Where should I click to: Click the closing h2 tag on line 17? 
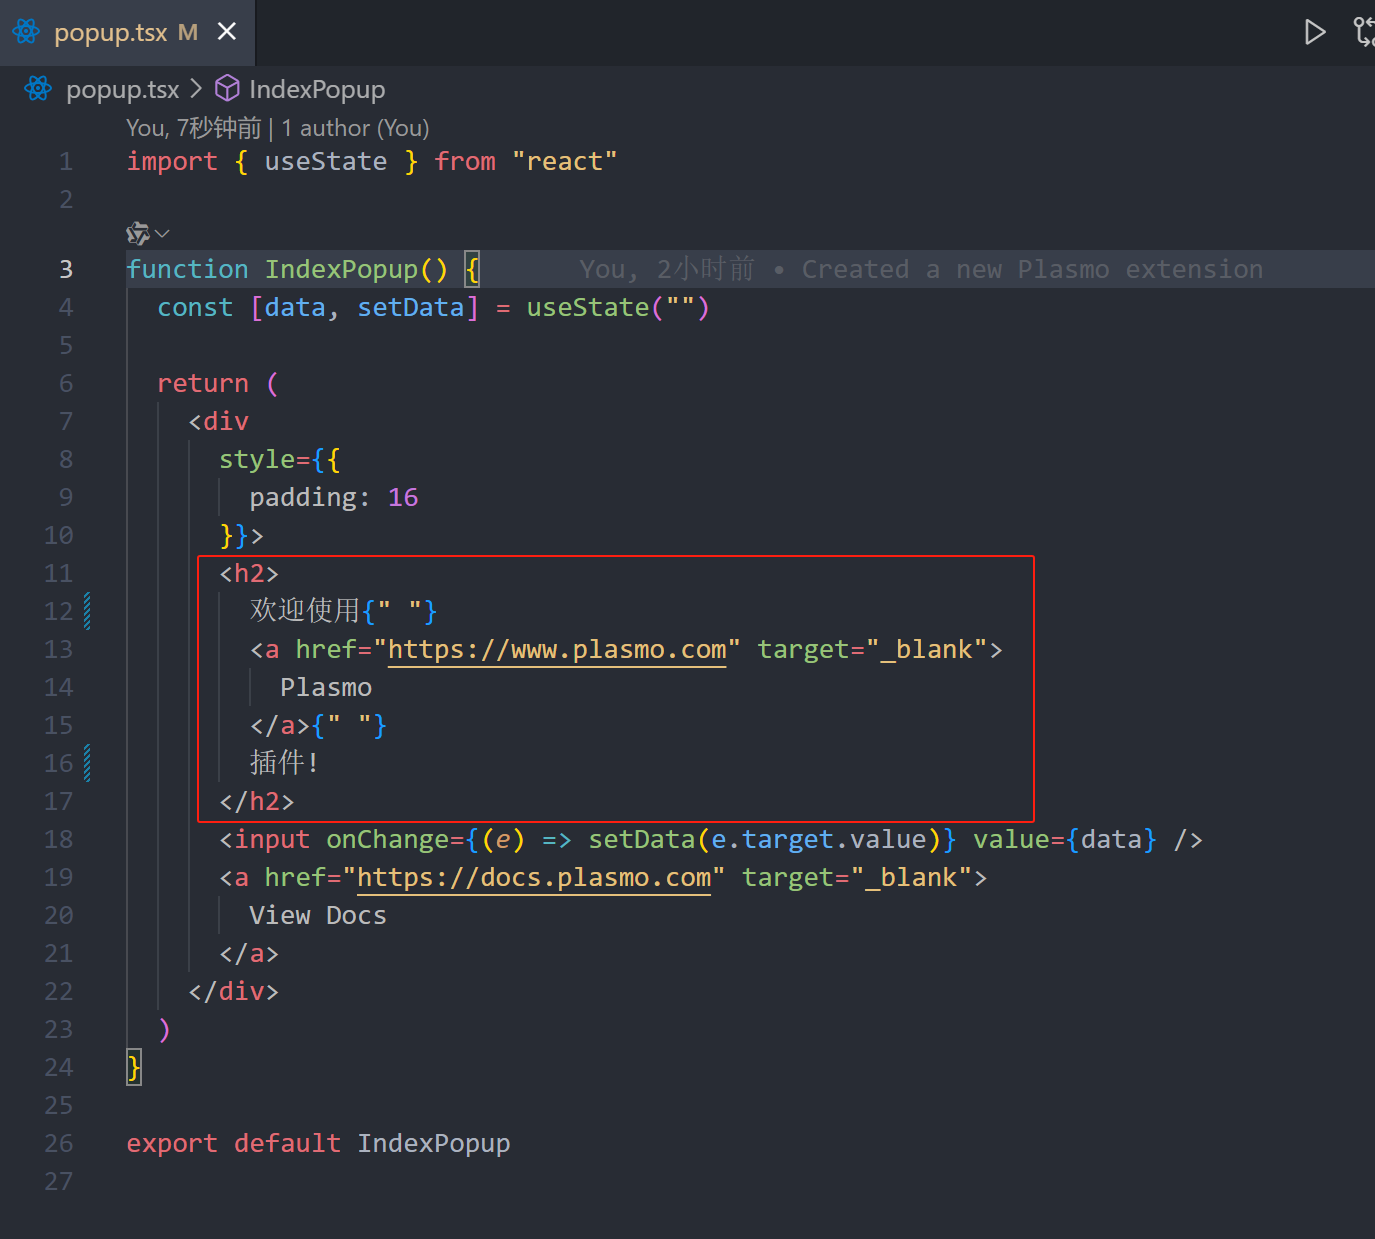[x=256, y=801]
